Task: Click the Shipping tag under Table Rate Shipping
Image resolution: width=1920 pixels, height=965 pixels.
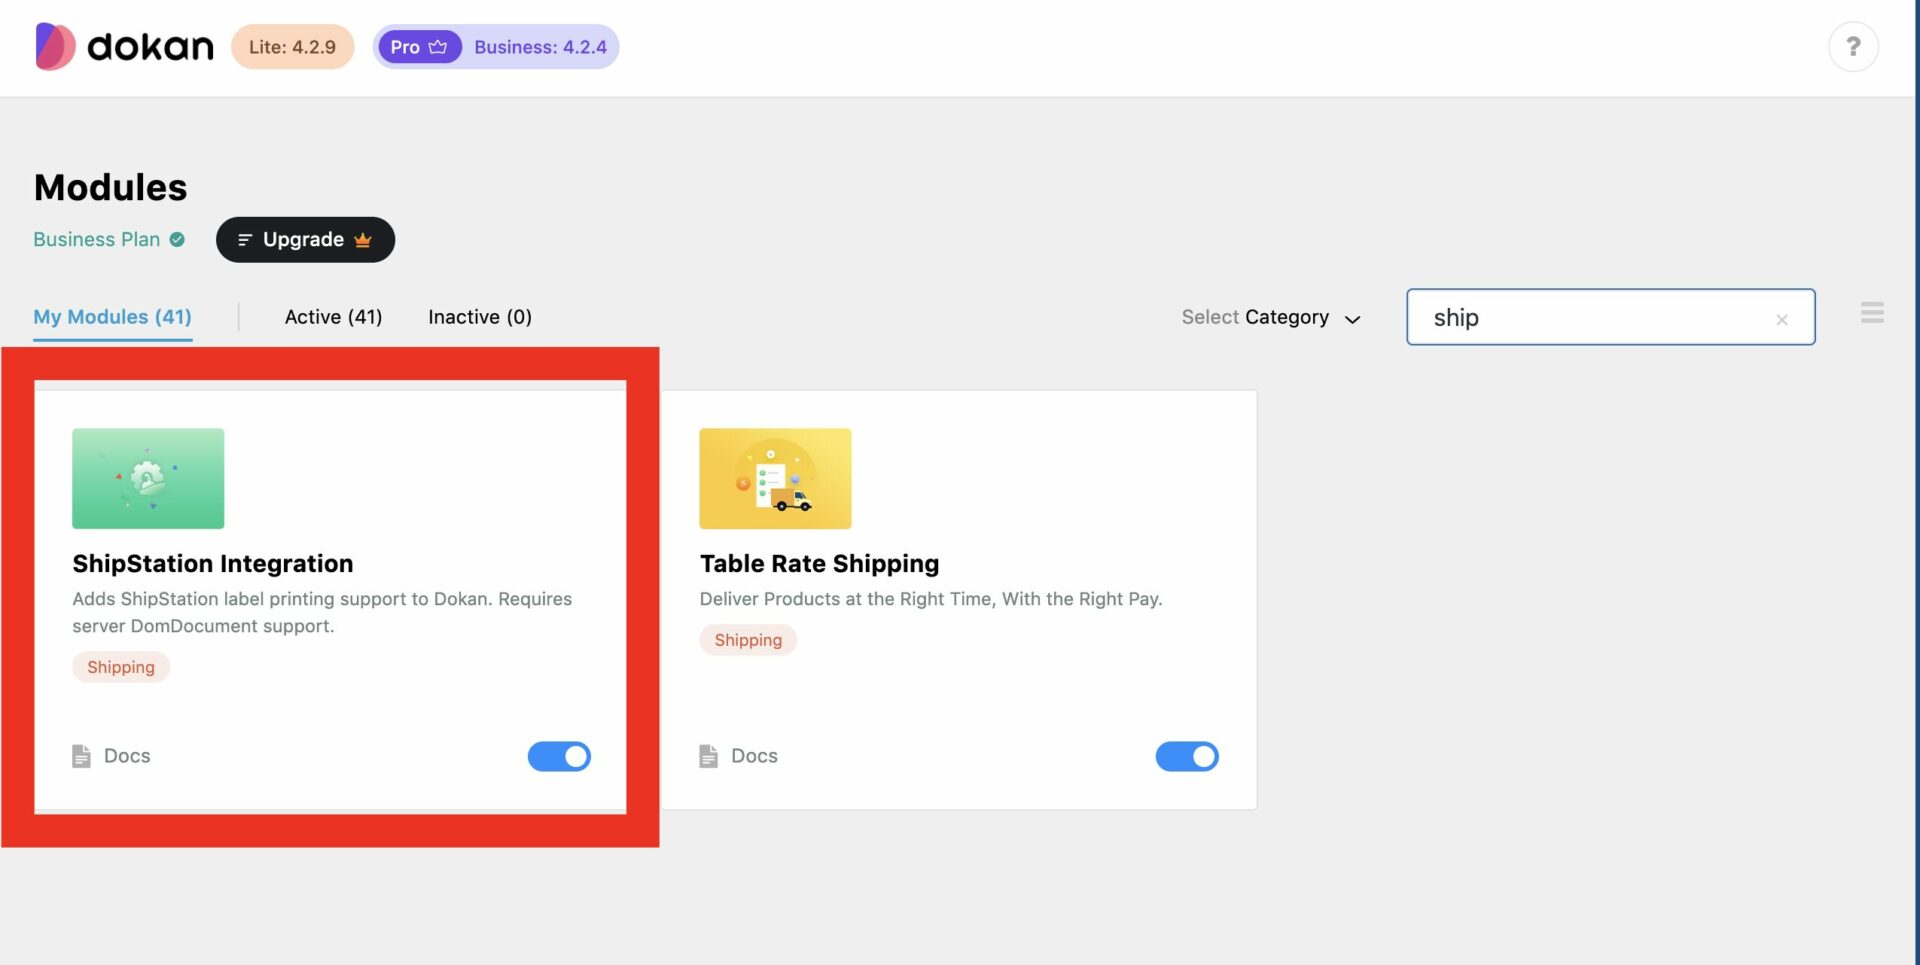Action: pos(748,640)
